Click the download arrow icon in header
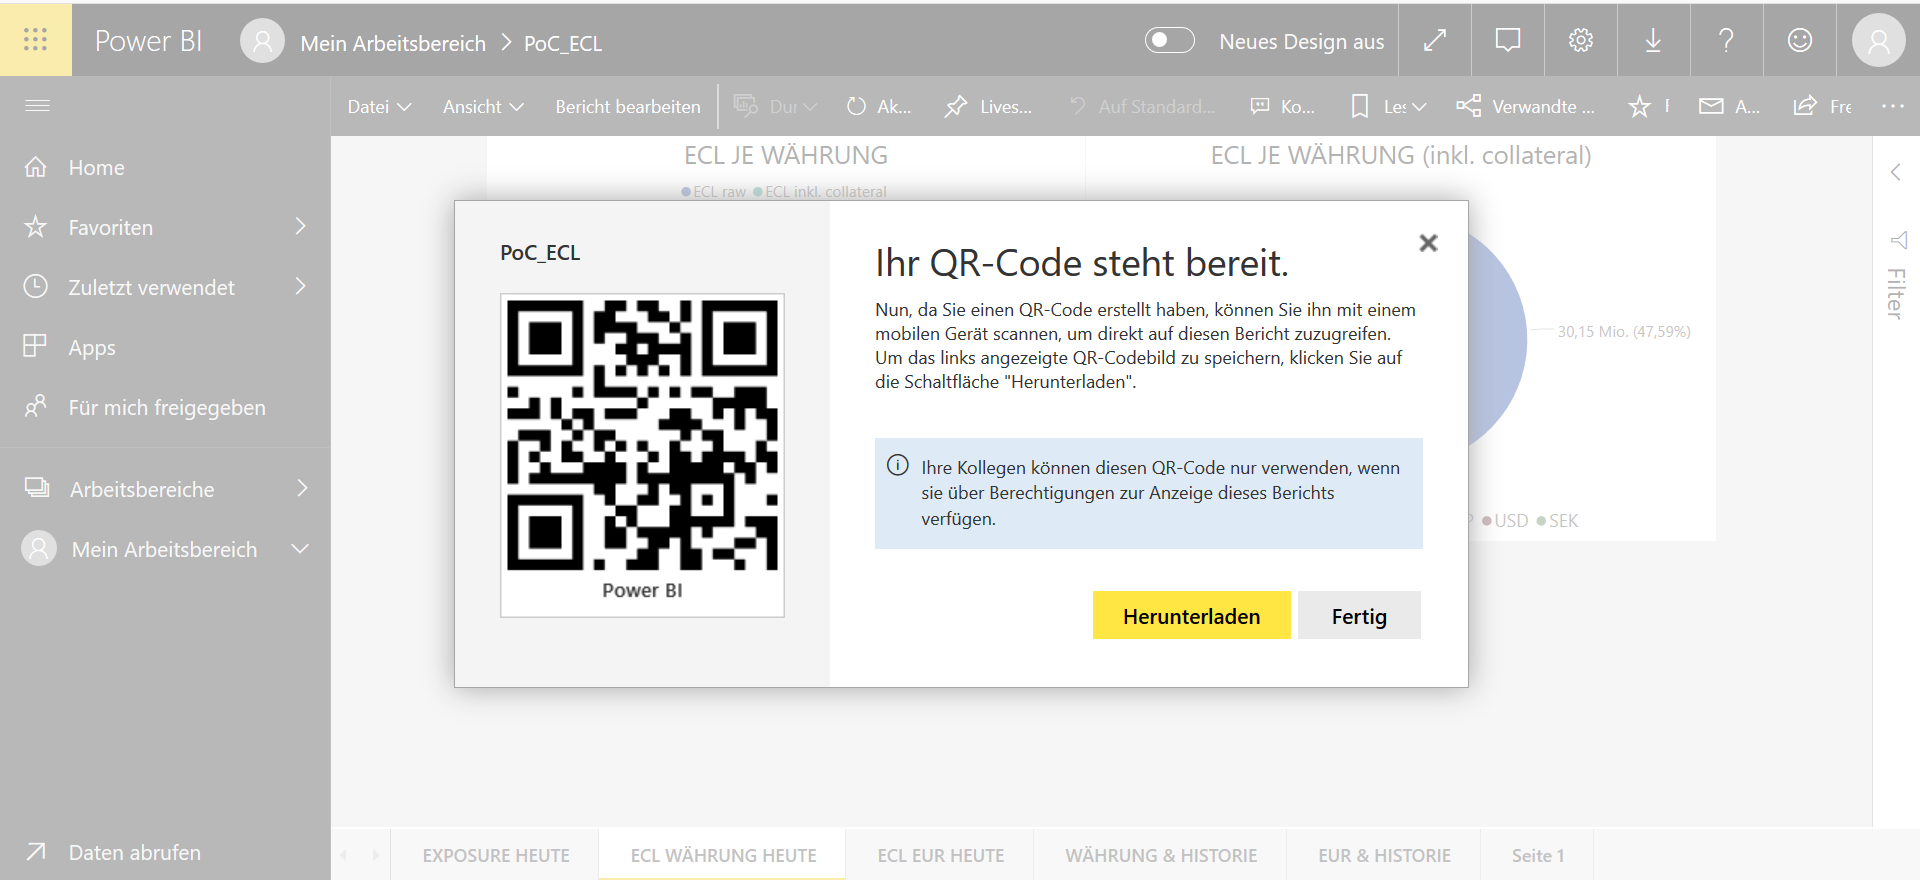The image size is (1920, 880). [1653, 40]
